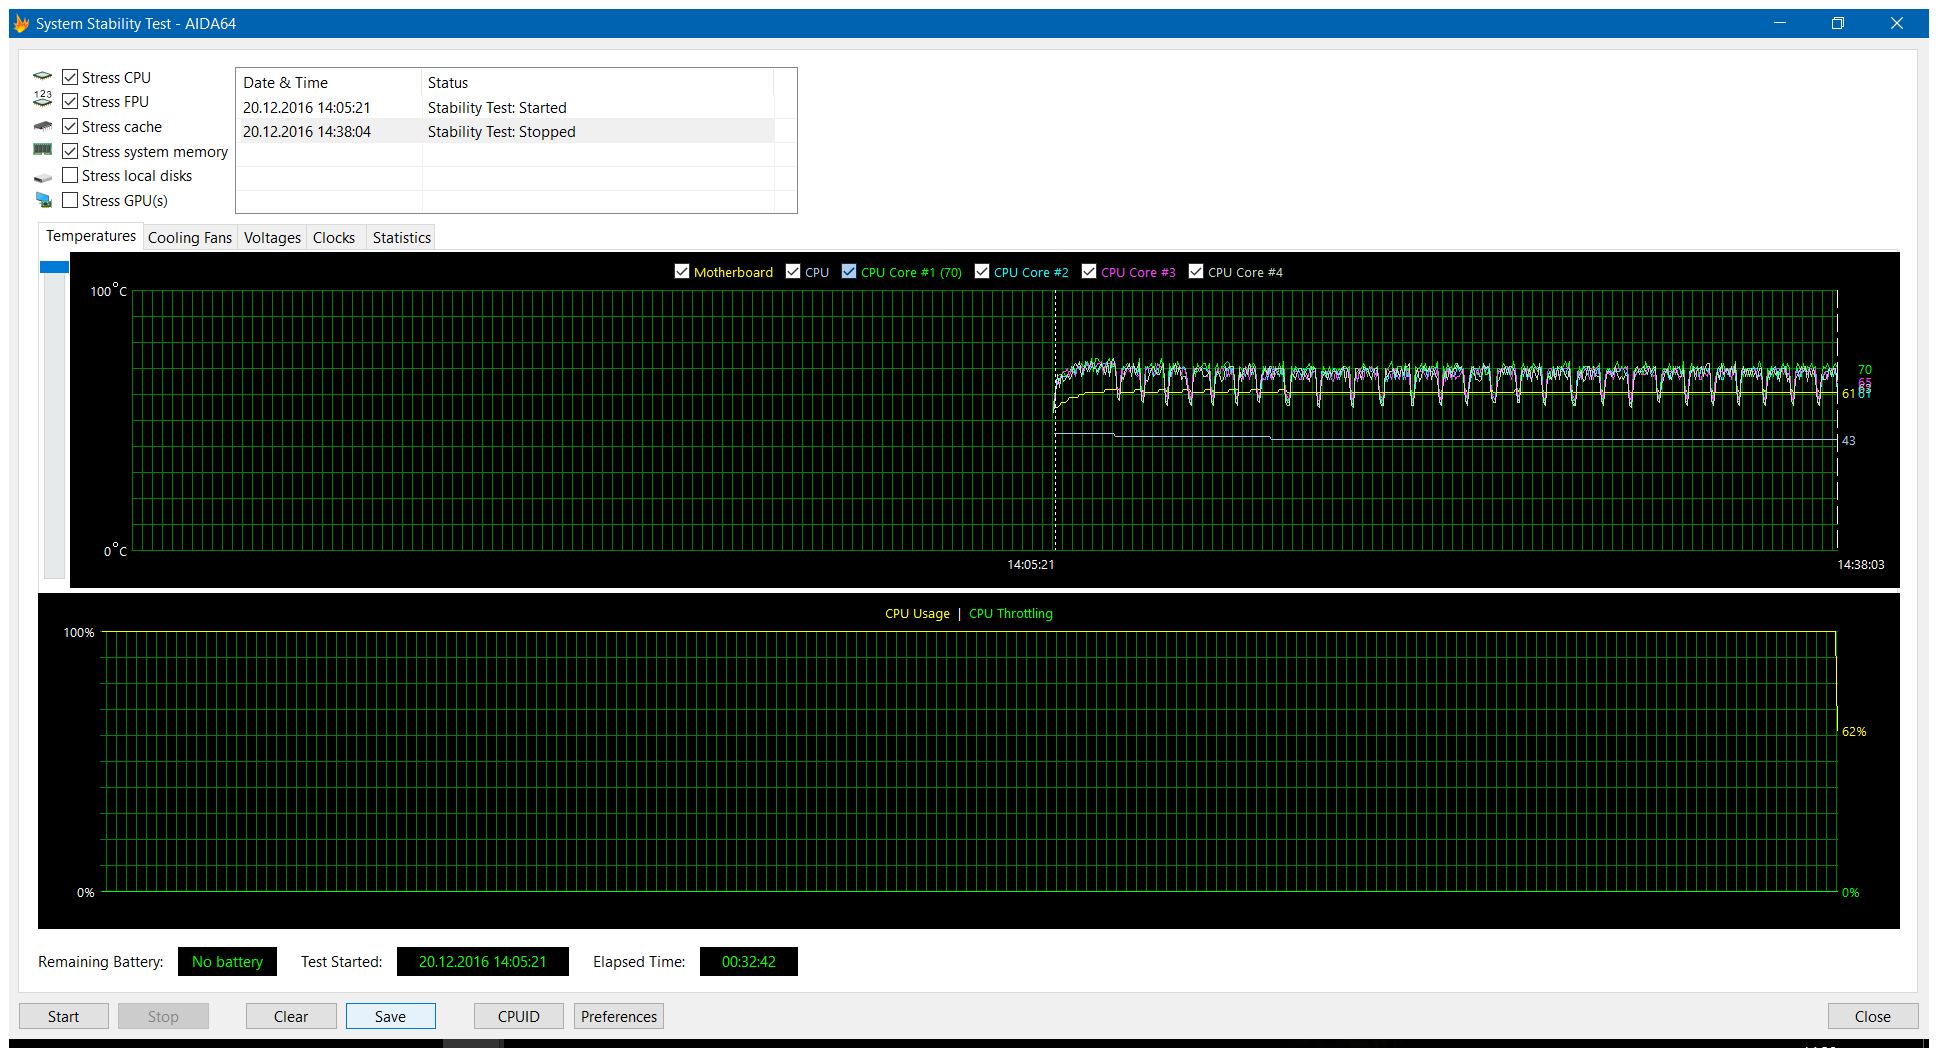This screenshot has height=1048, width=1938.
Task: Open the CPUID panel button
Action: coord(518,1016)
